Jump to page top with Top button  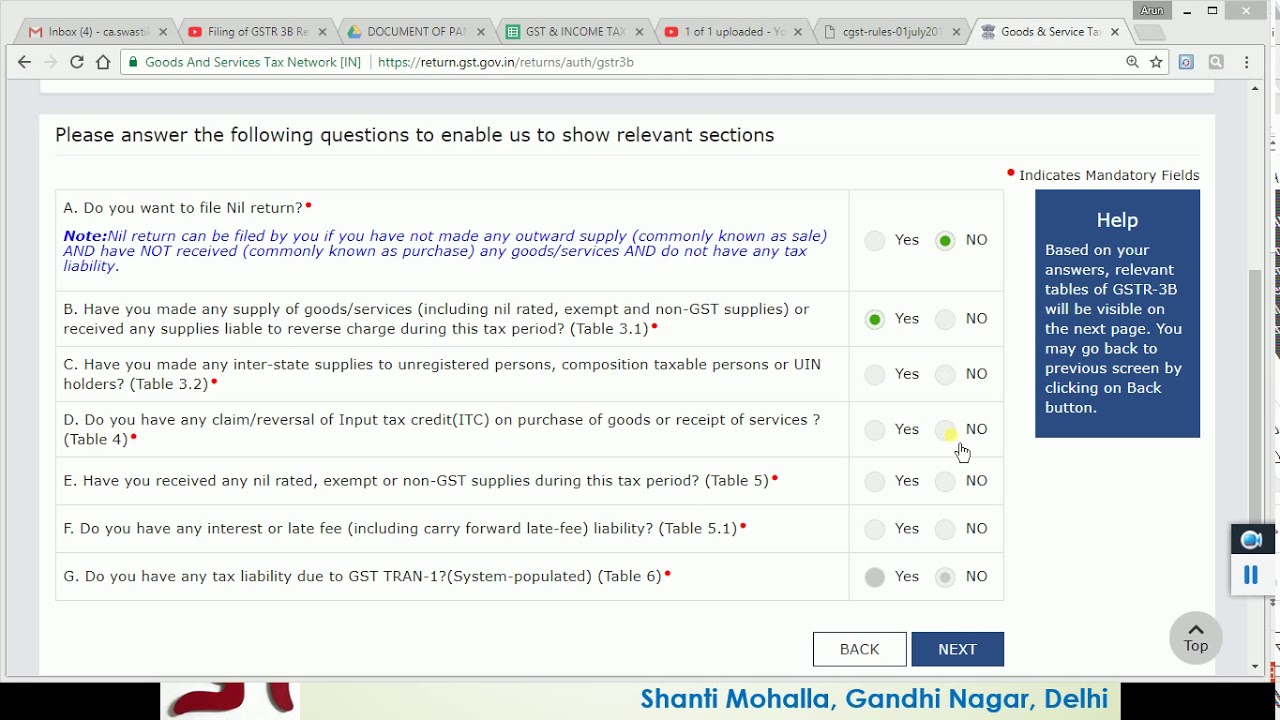pos(1196,638)
